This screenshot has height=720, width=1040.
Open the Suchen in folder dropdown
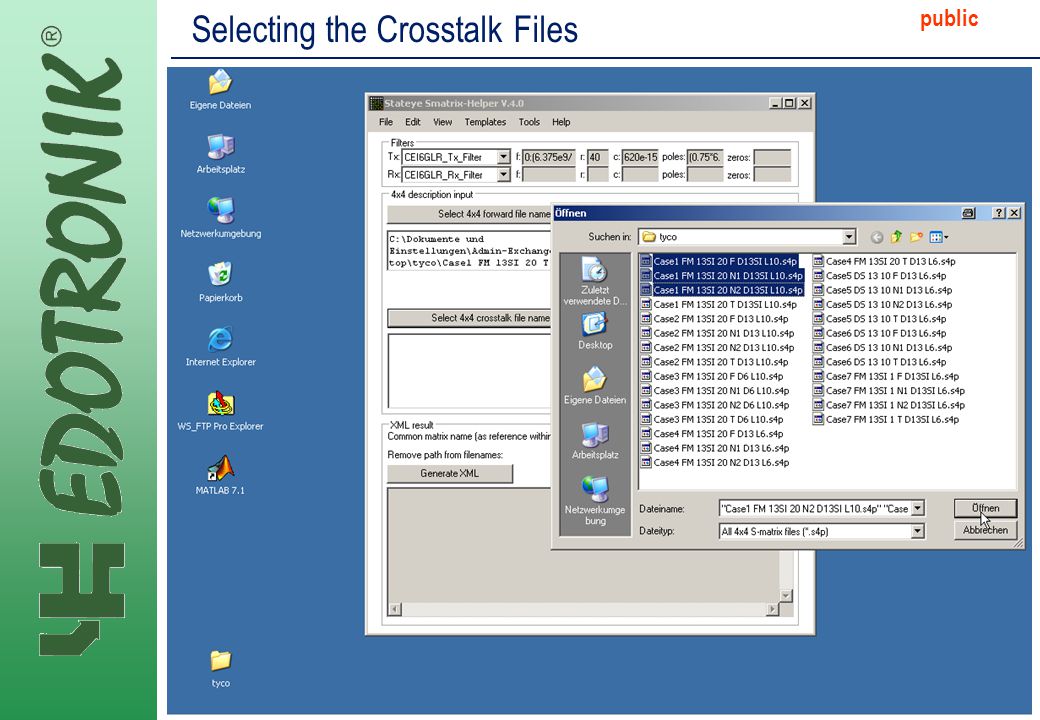(849, 237)
